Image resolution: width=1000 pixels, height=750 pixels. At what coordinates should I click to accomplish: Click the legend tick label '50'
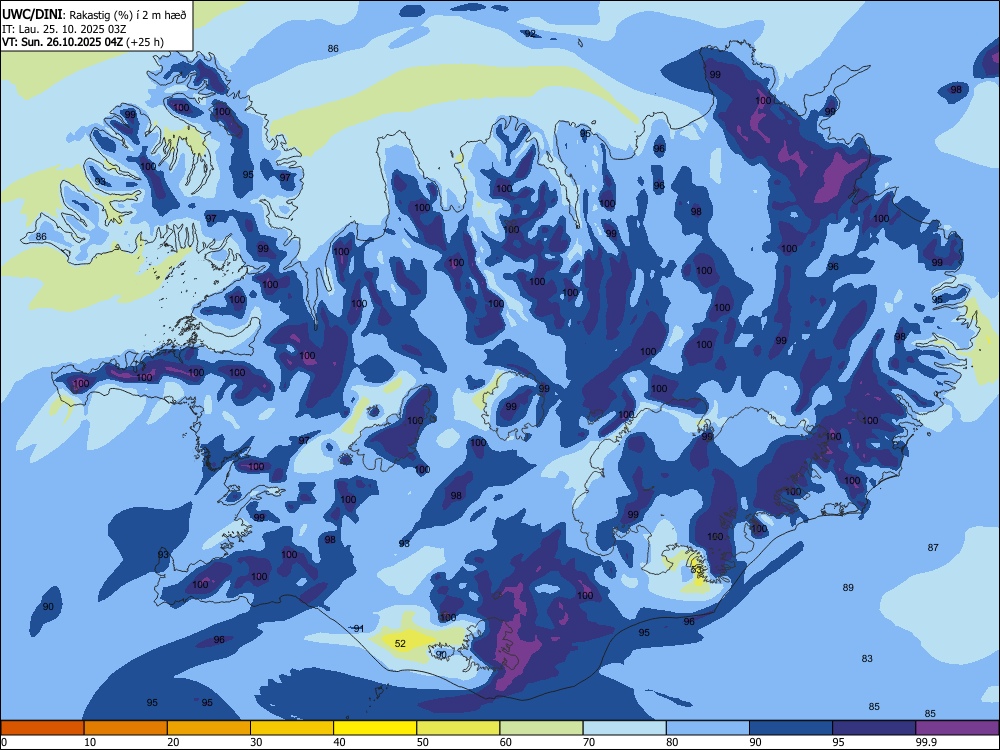point(423,742)
